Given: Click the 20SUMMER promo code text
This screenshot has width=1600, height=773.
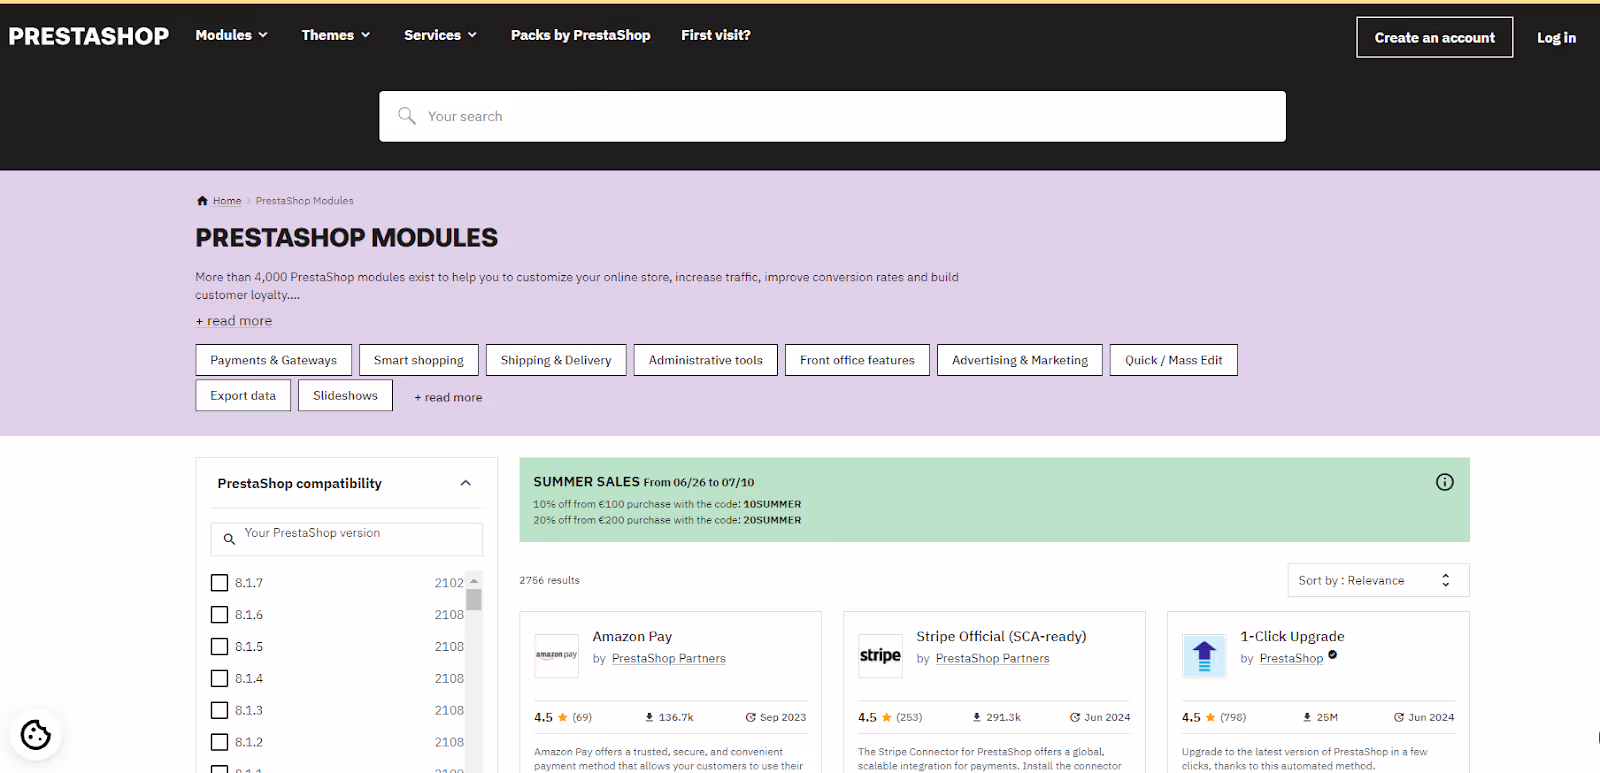Looking at the screenshot, I should 772,520.
